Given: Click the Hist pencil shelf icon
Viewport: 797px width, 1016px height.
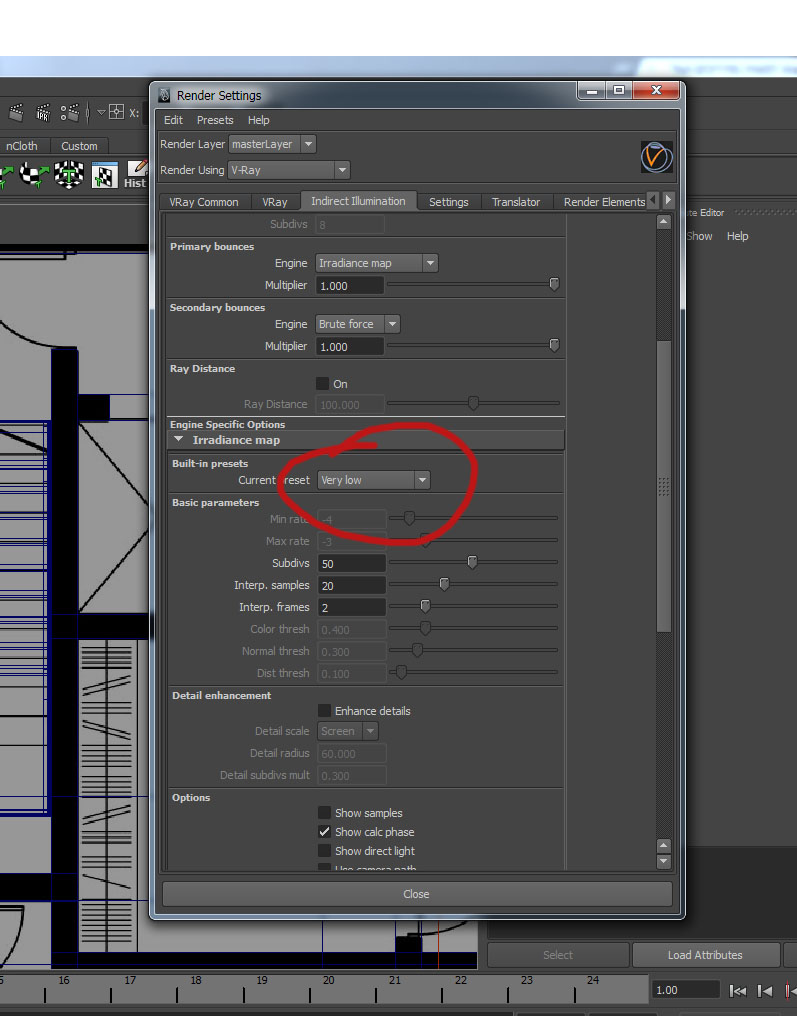Looking at the screenshot, I should [x=136, y=174].
